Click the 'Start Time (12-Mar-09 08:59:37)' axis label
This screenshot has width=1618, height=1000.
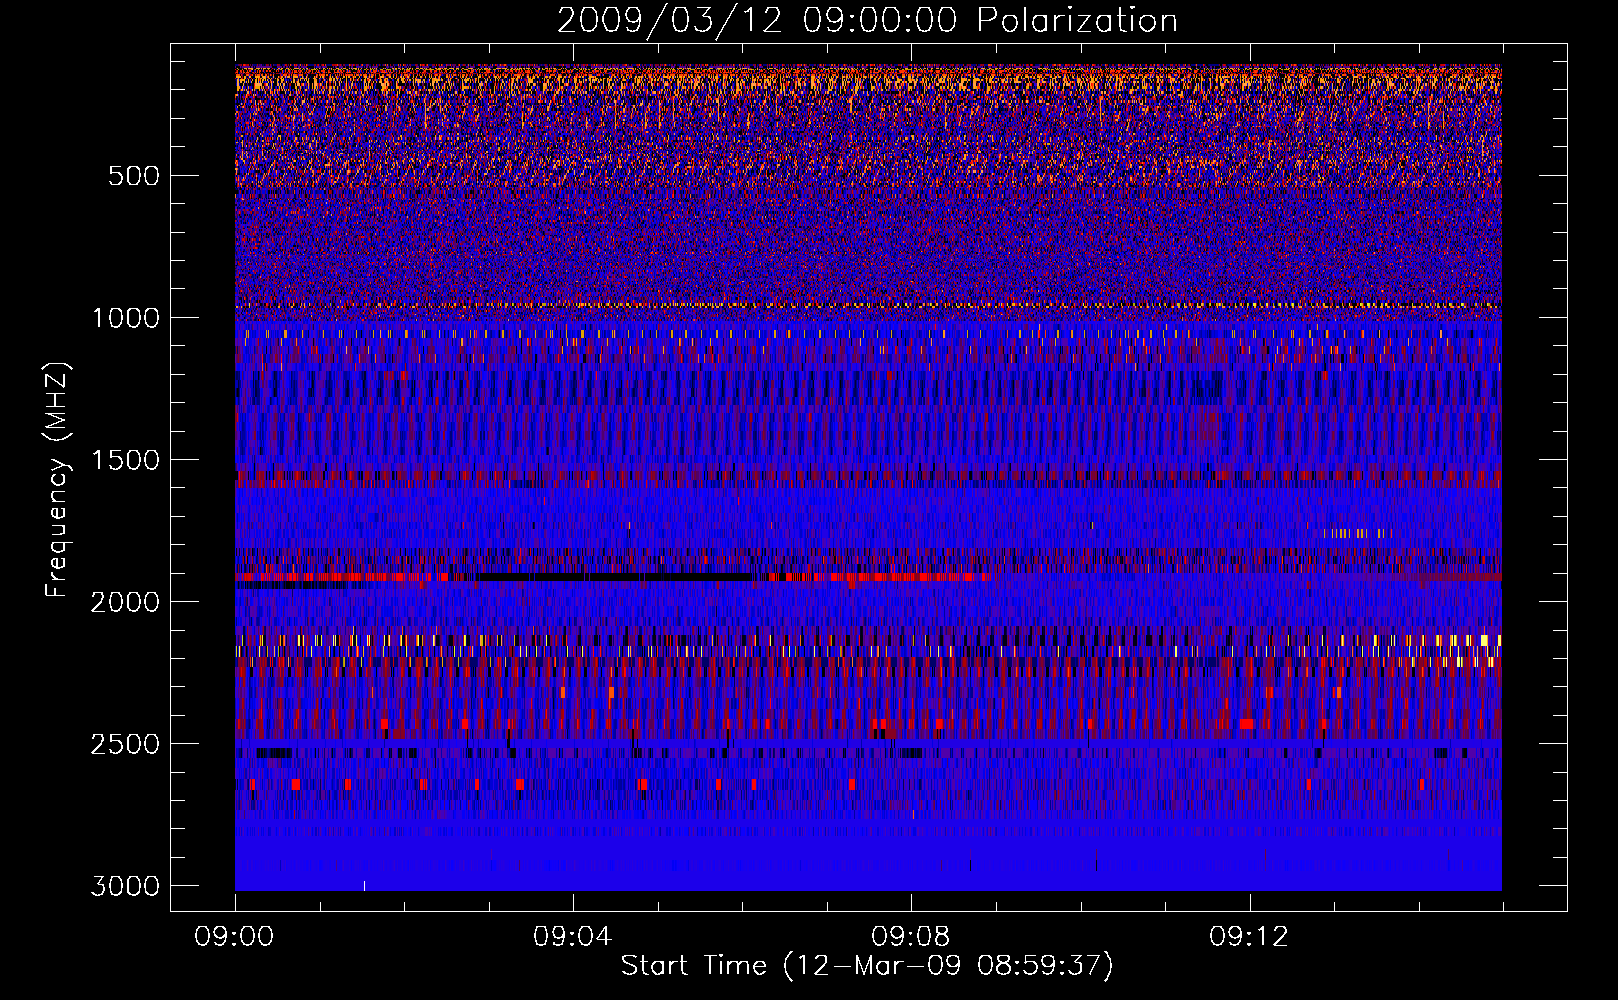[x=867, y=966]
